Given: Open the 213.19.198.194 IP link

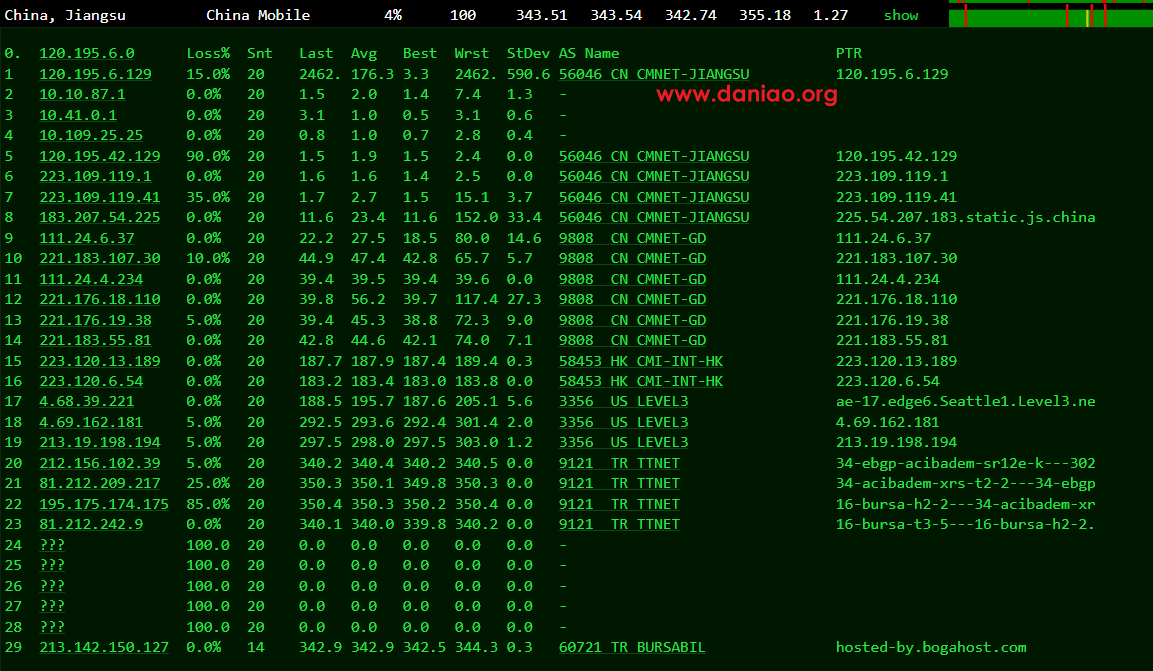Looking at the screenshot, I should click(99, 442).
